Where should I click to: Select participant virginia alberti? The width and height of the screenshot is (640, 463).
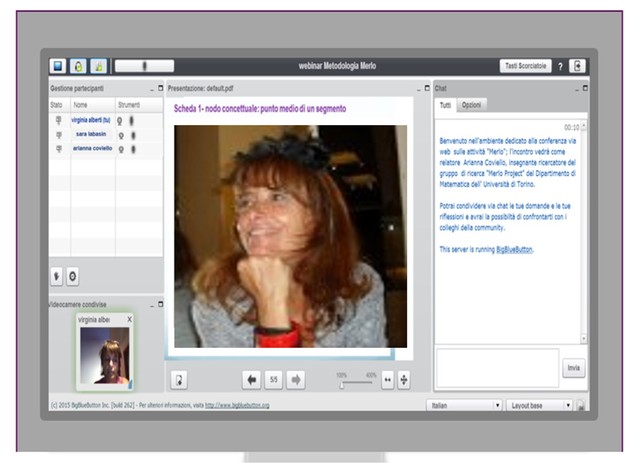point(91,120)
